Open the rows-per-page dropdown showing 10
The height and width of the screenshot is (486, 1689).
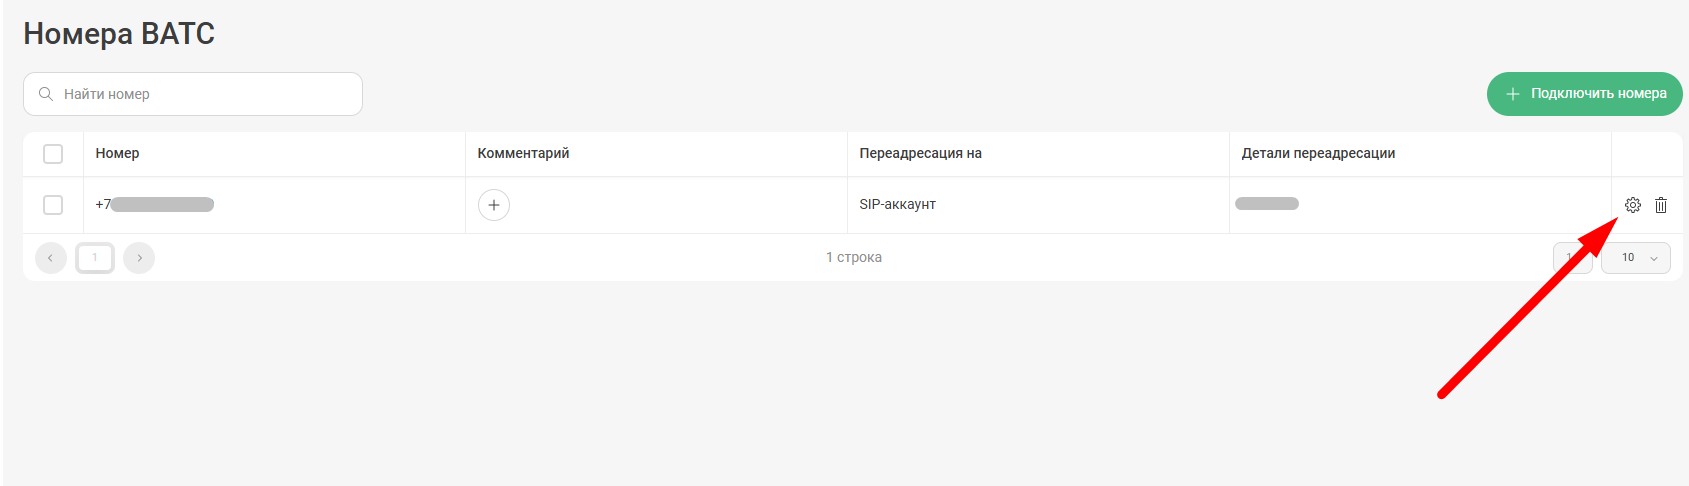click(x=1635, y=258)
